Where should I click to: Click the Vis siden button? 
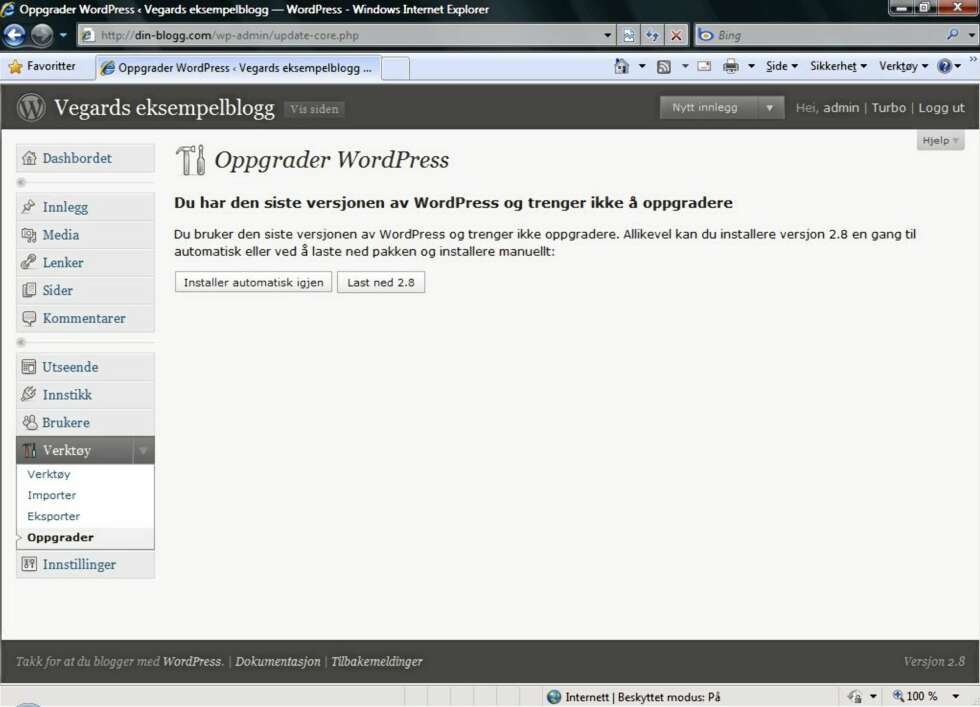[x=314, y=109]
